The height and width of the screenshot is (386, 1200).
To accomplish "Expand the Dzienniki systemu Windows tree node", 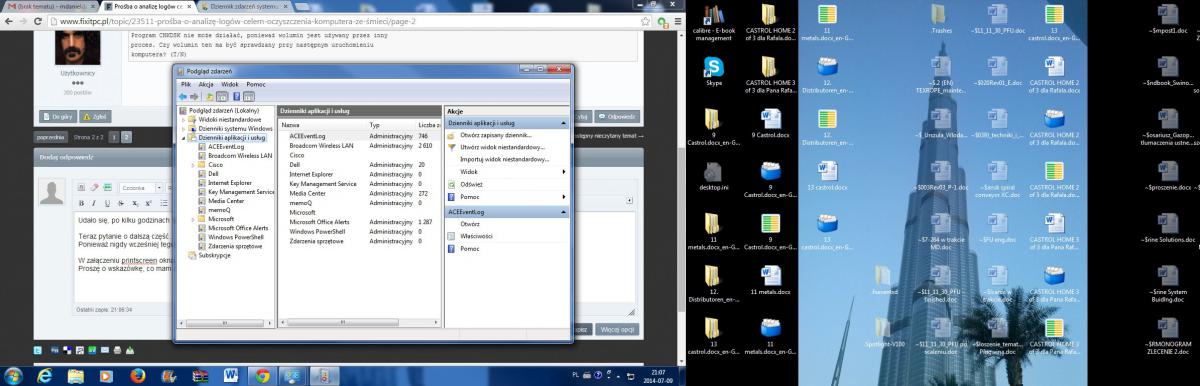I will coord(184,128).
